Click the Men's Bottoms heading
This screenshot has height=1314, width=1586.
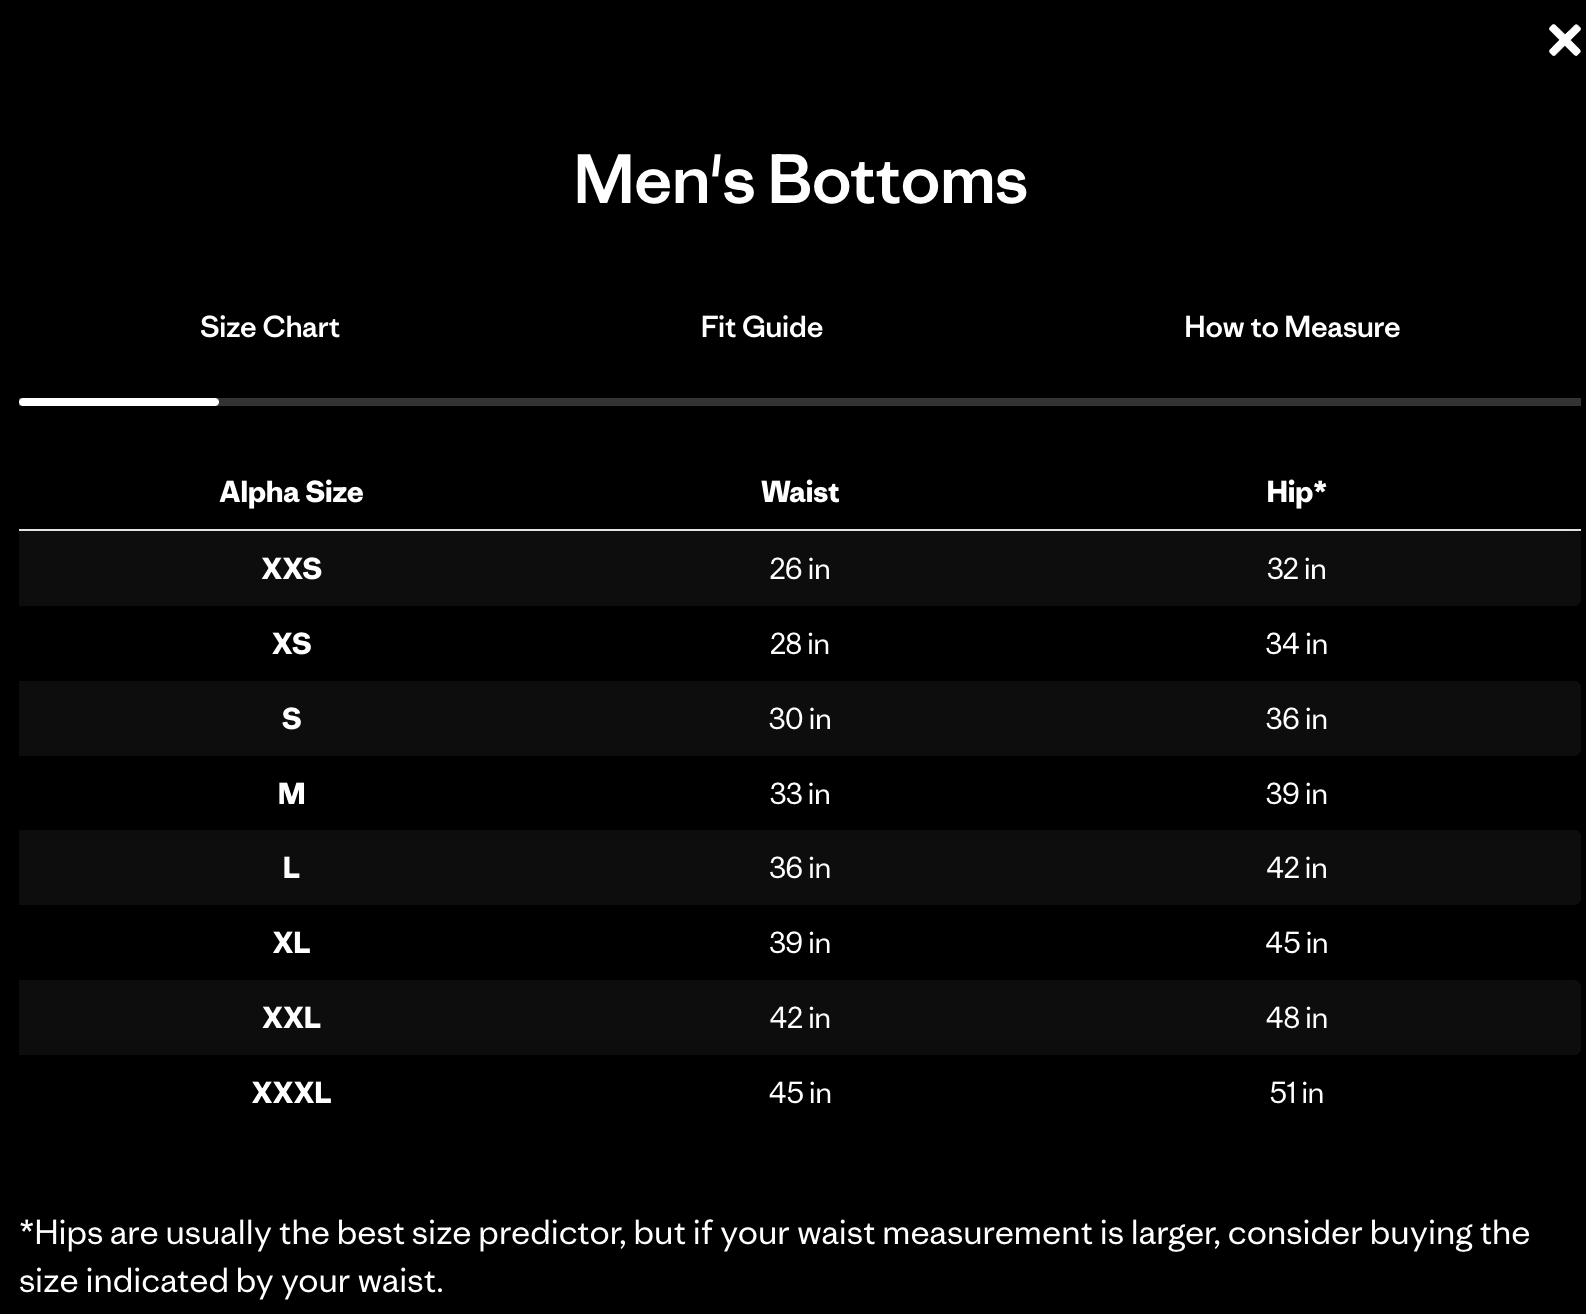(800, 180)
